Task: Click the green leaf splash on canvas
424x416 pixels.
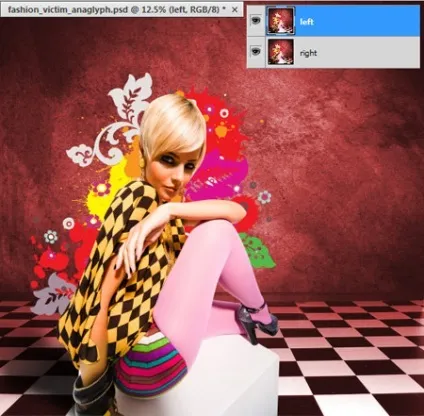Action: pyautogui.click(x=258, y=250)
